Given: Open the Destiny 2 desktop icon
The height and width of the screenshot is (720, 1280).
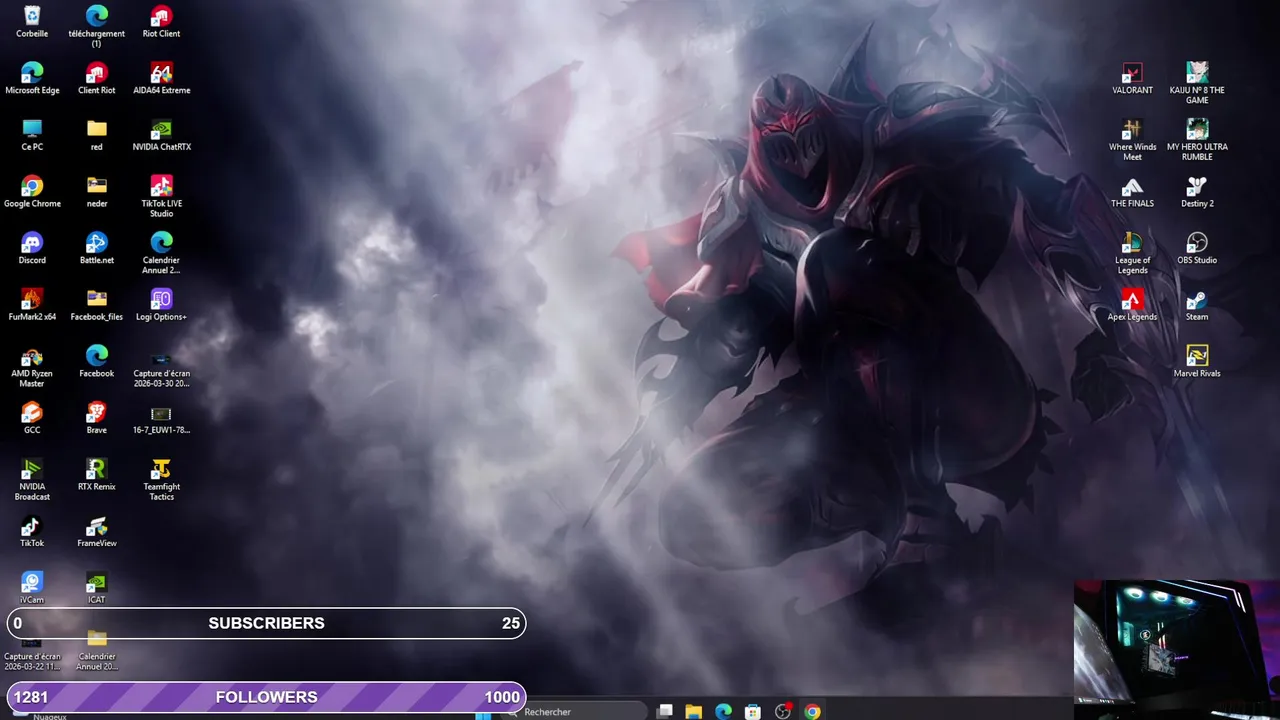Looking at the screenshot, I should click(x=1197, y=186).
